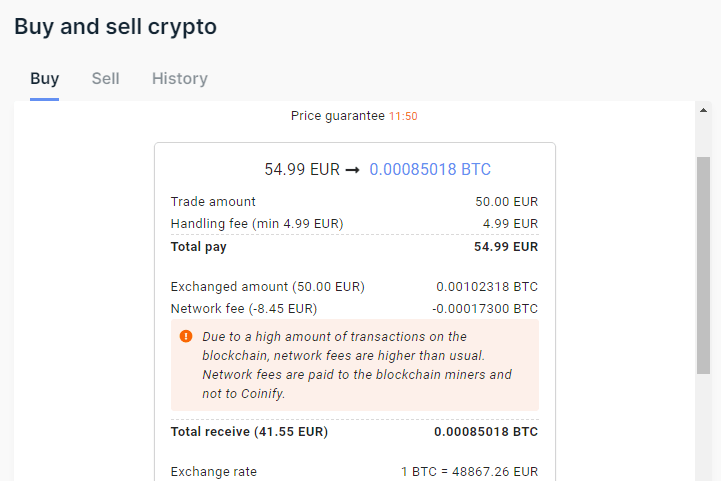This screenshot has height=481, width=721.
Task: Click the Total receive (41.55 EUR) label
Action: (249, 432)
